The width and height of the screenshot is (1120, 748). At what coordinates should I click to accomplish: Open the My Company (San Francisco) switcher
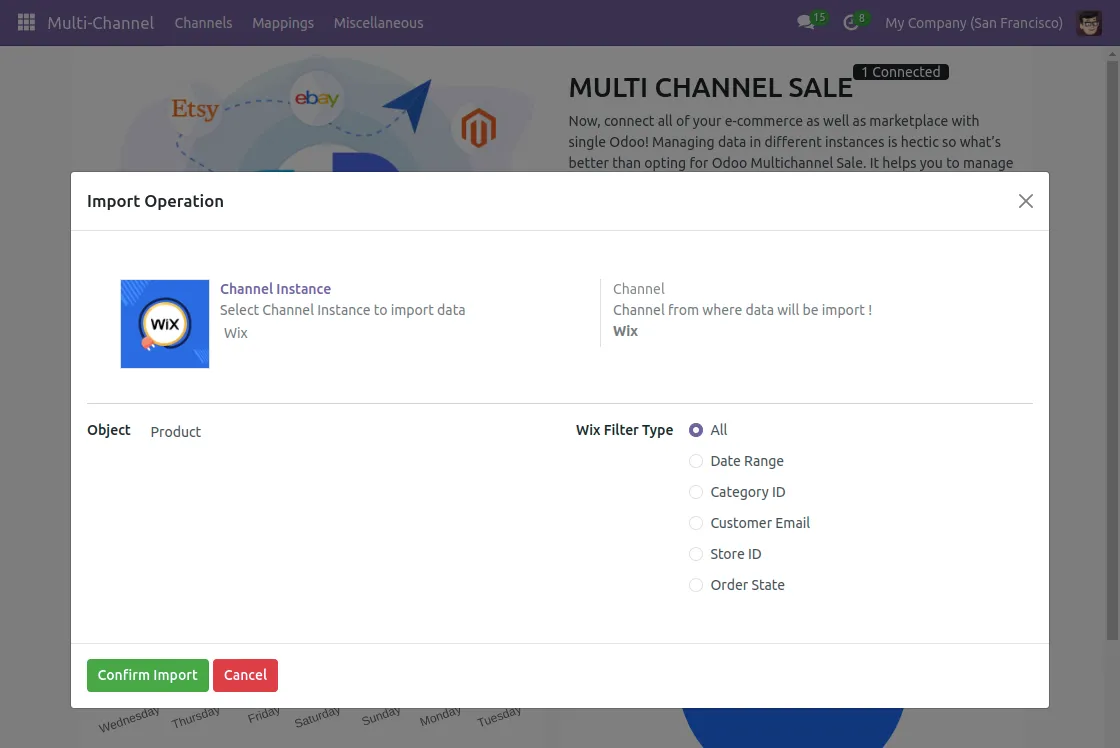click(974, 23)
